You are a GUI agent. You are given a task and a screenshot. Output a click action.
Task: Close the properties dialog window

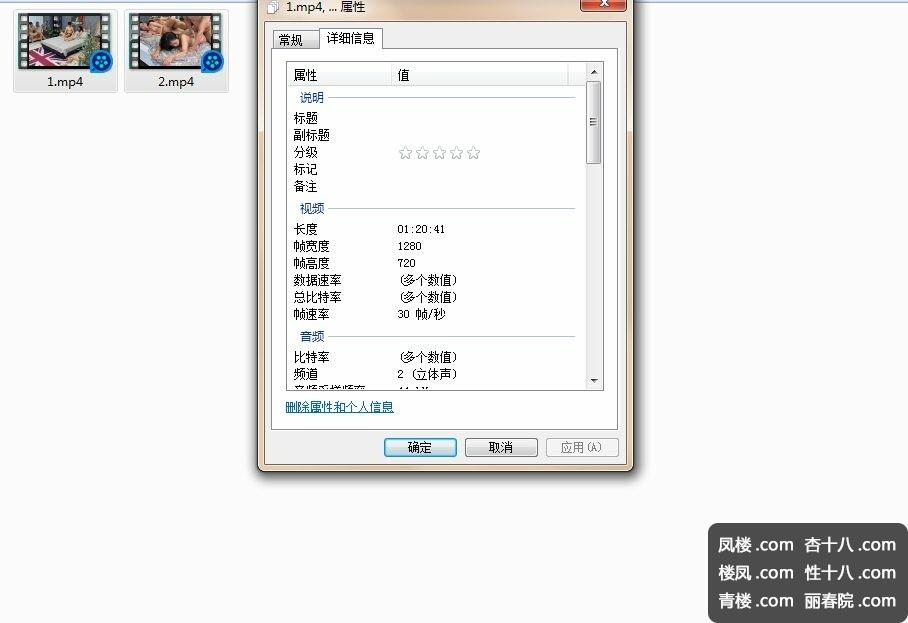click(607, 5)
